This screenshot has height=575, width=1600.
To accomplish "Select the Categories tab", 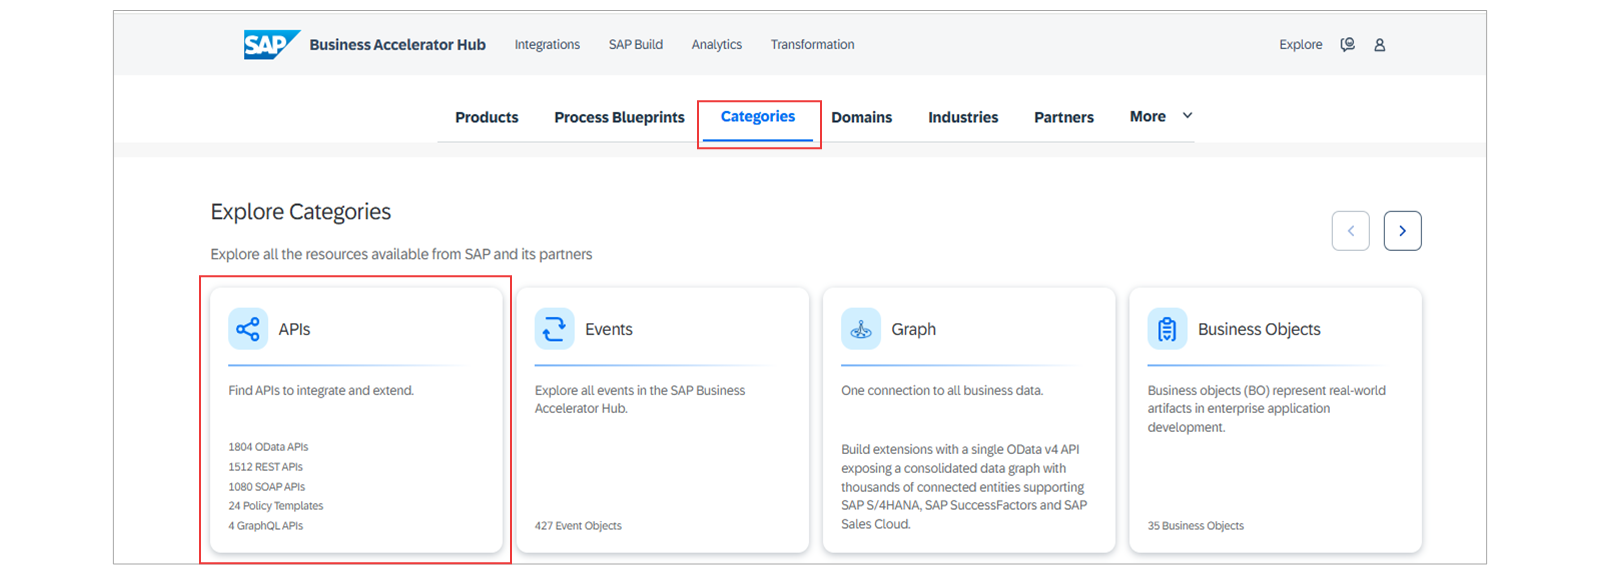I will point(758,117).
